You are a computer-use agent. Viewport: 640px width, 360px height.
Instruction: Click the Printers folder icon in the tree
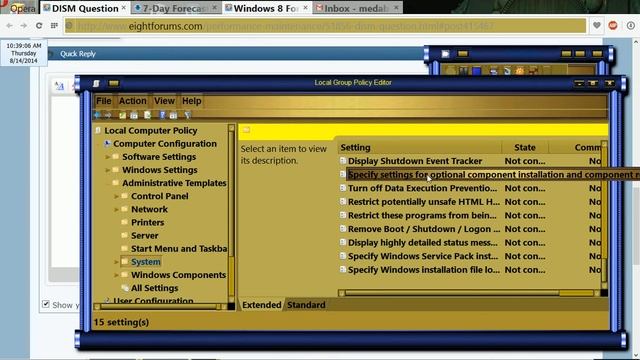coord(125,222)
